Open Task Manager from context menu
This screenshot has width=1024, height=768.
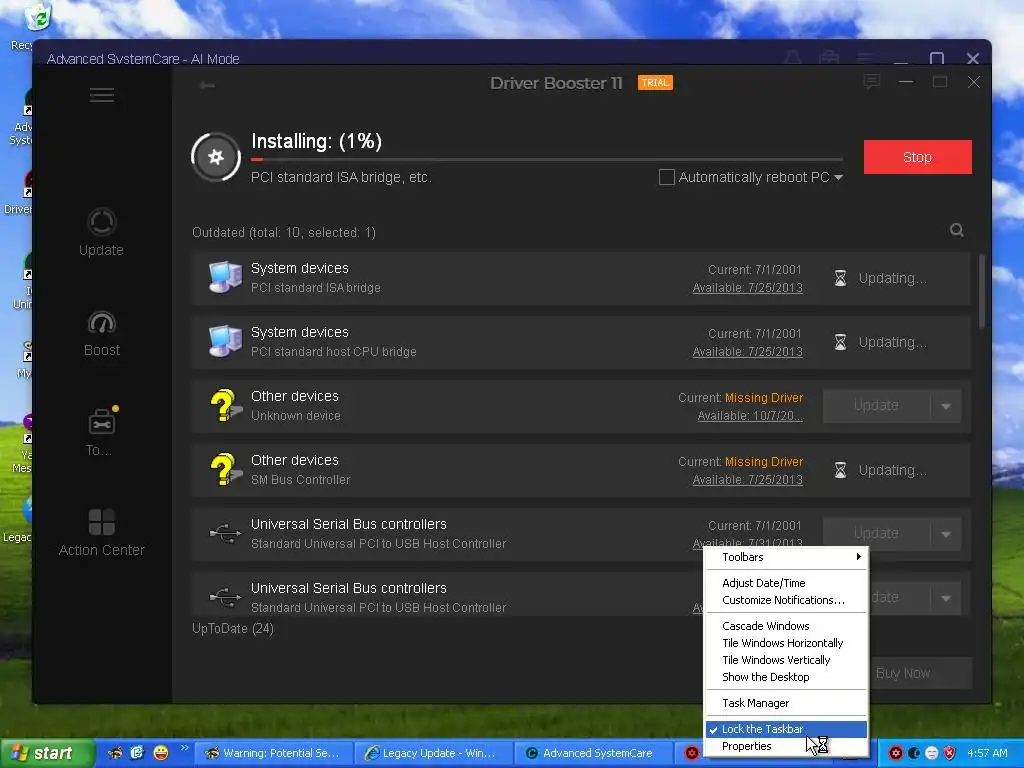point(786,703)
